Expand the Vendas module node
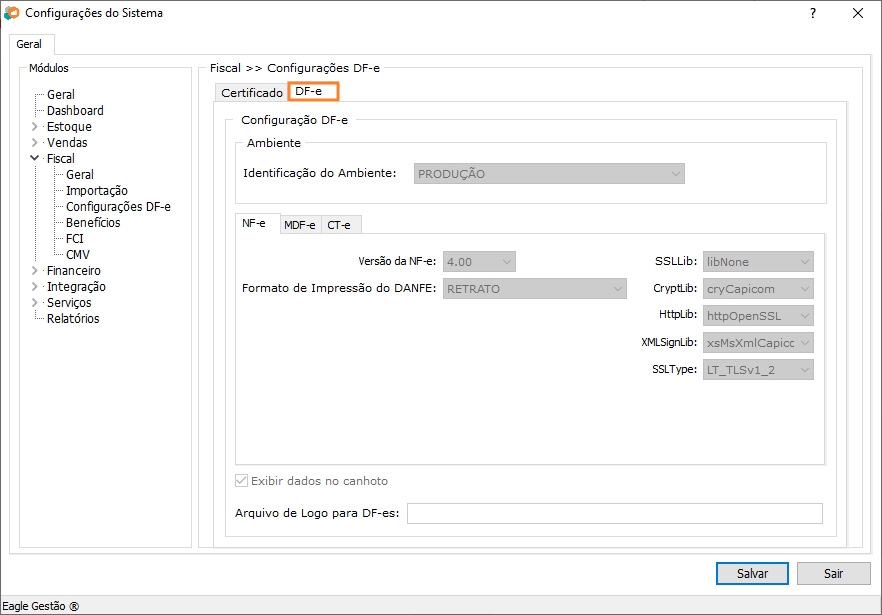Screen dimensions: 882x615 (35, 143)
